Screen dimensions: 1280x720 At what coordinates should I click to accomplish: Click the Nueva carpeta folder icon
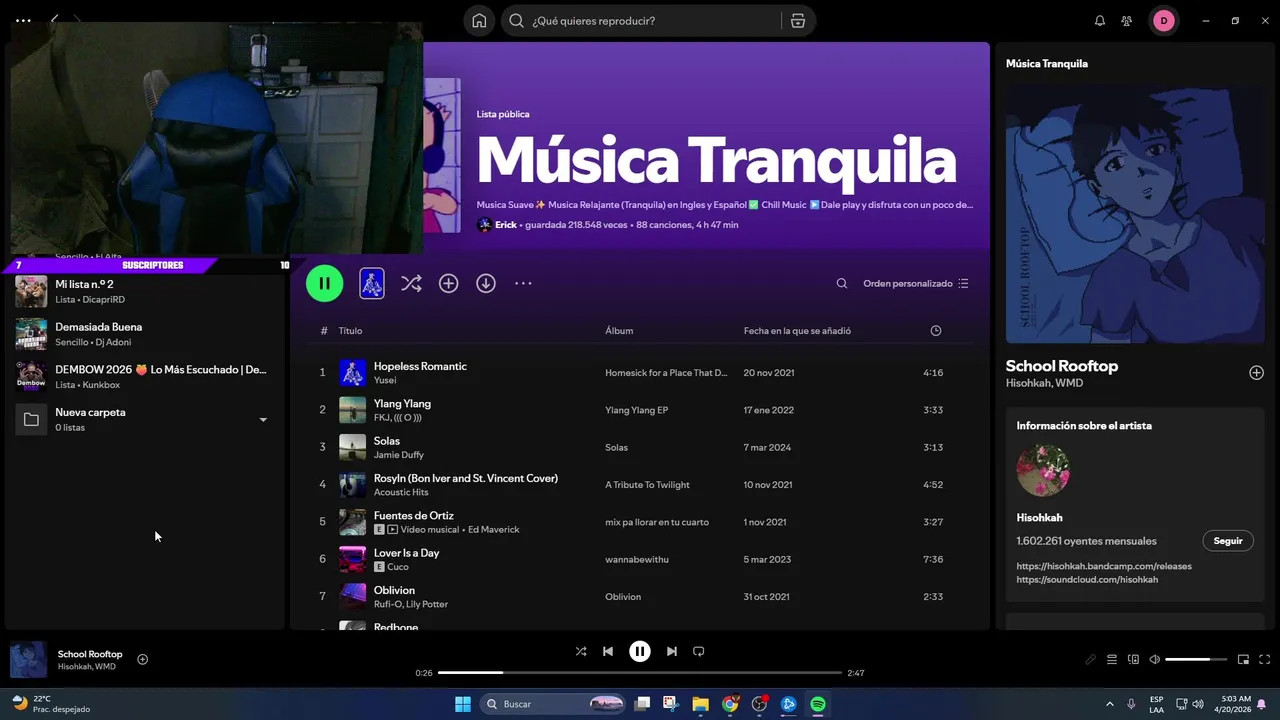coord(31,420)
